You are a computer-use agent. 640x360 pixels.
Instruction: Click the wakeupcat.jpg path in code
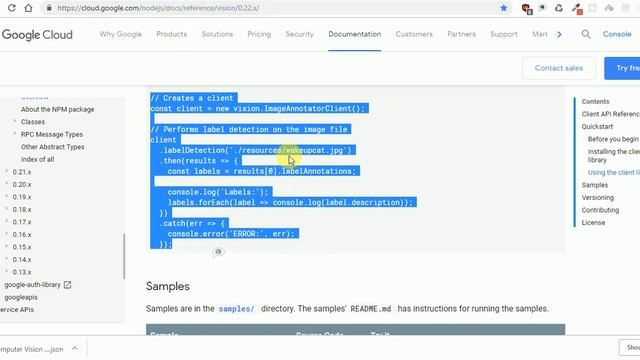click(314, 151)
